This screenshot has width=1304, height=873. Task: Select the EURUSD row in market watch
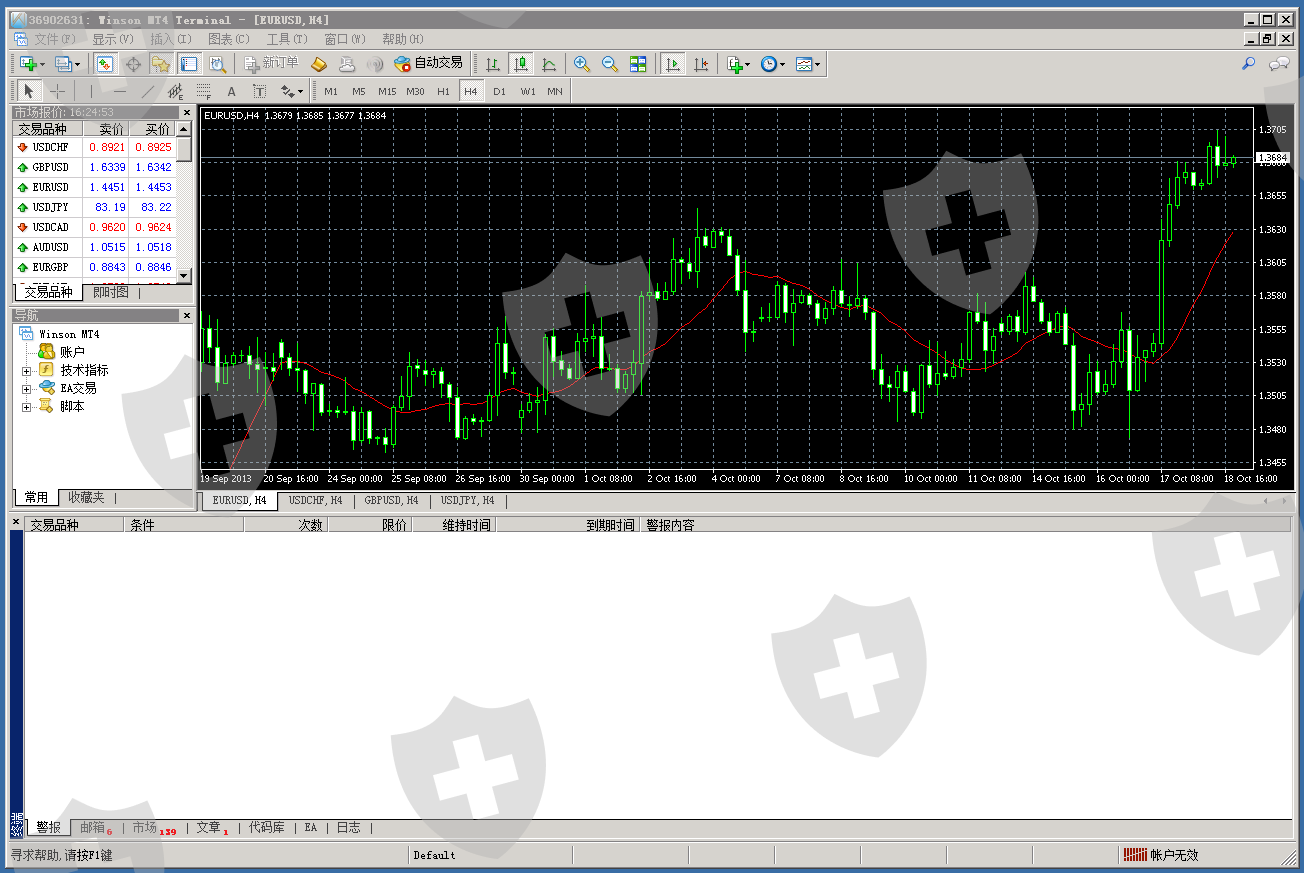tap(94, 187)
